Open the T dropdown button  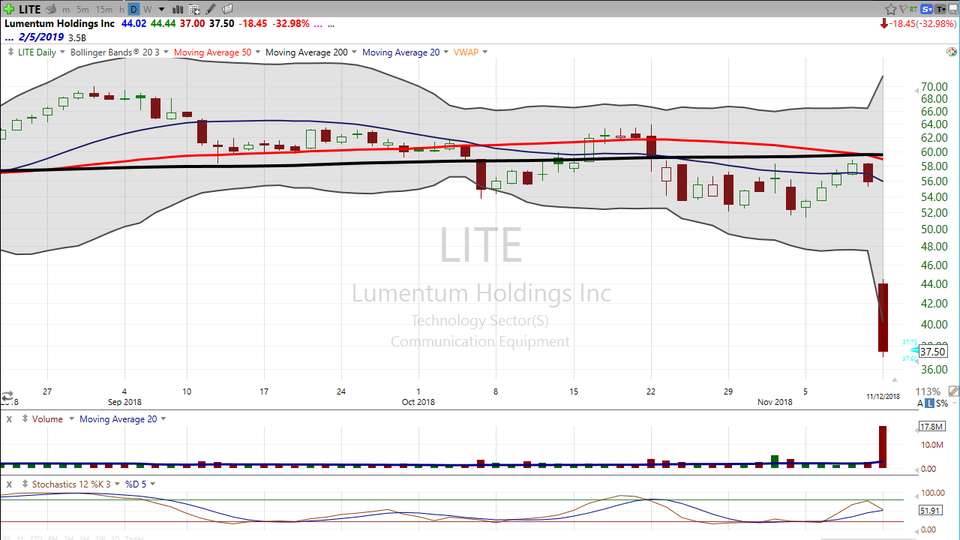940,9
